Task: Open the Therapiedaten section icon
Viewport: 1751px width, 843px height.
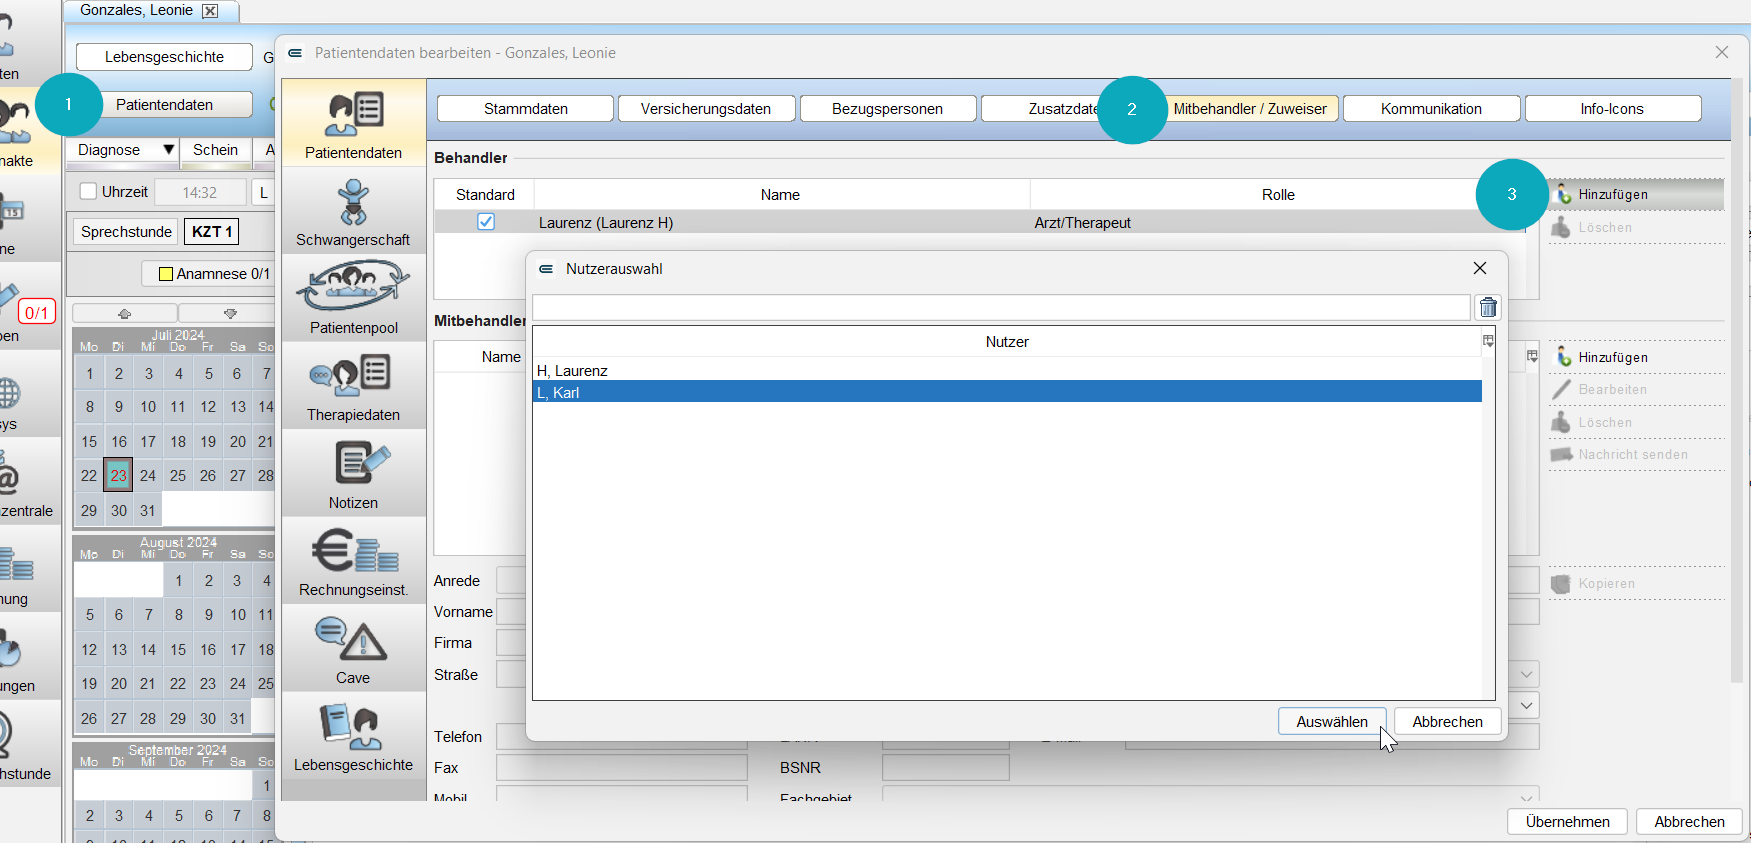Action: (x=353, y=387)
